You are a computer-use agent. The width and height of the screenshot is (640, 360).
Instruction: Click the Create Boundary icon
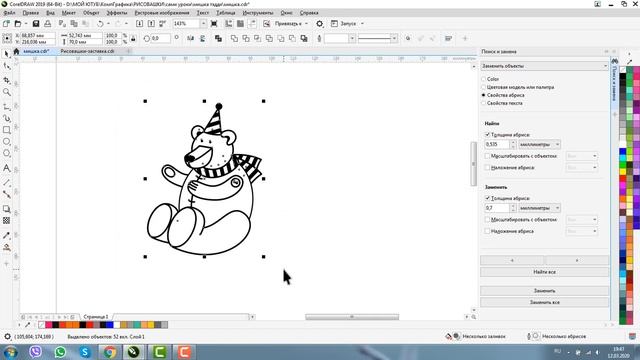click(x=304, y=38)
